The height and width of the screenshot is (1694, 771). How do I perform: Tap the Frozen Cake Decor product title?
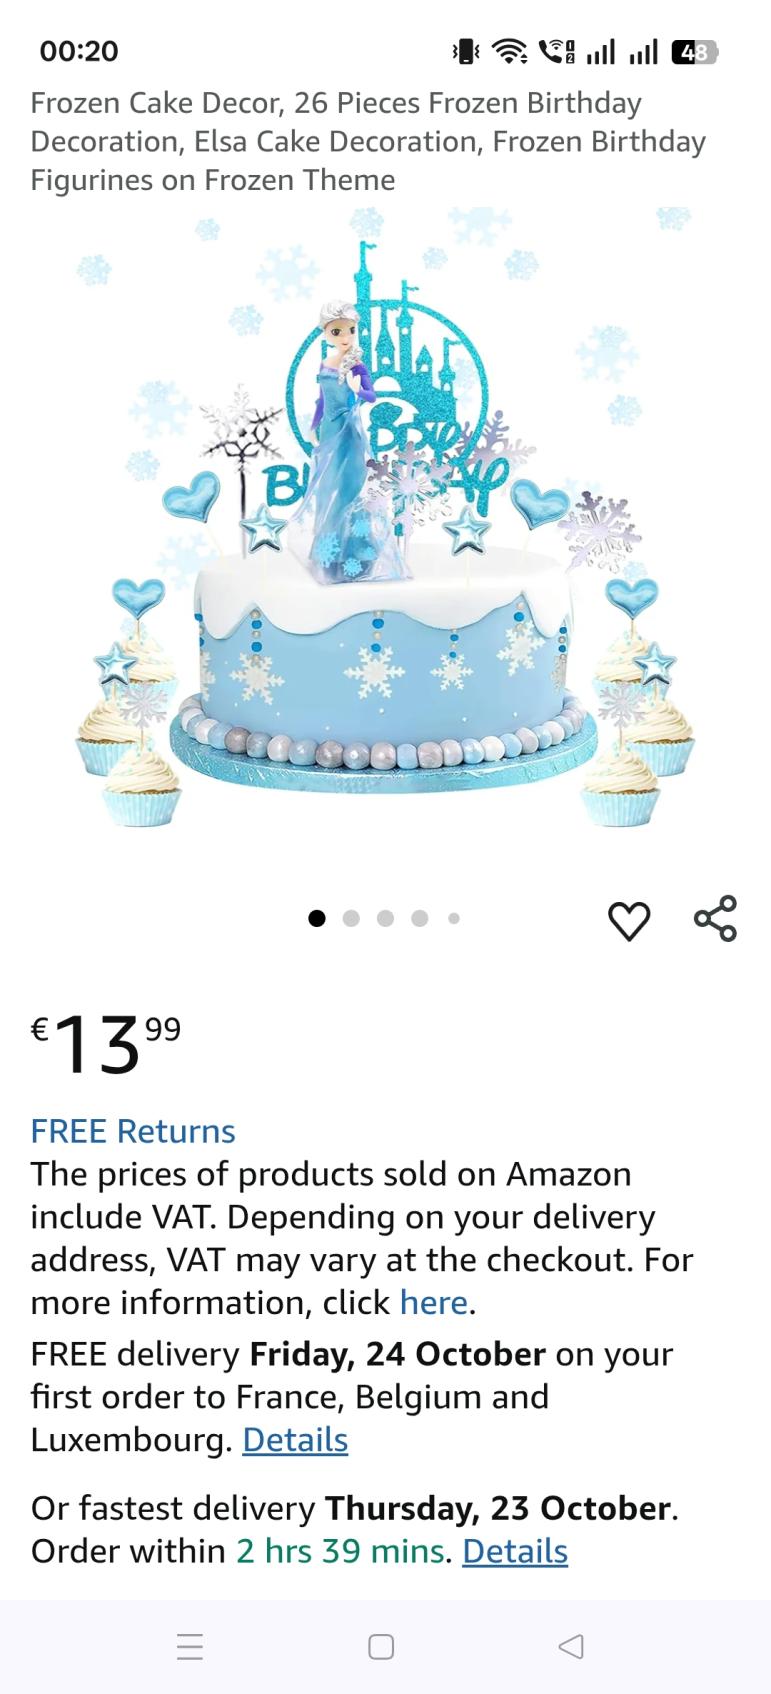click(x=368, y=141)
